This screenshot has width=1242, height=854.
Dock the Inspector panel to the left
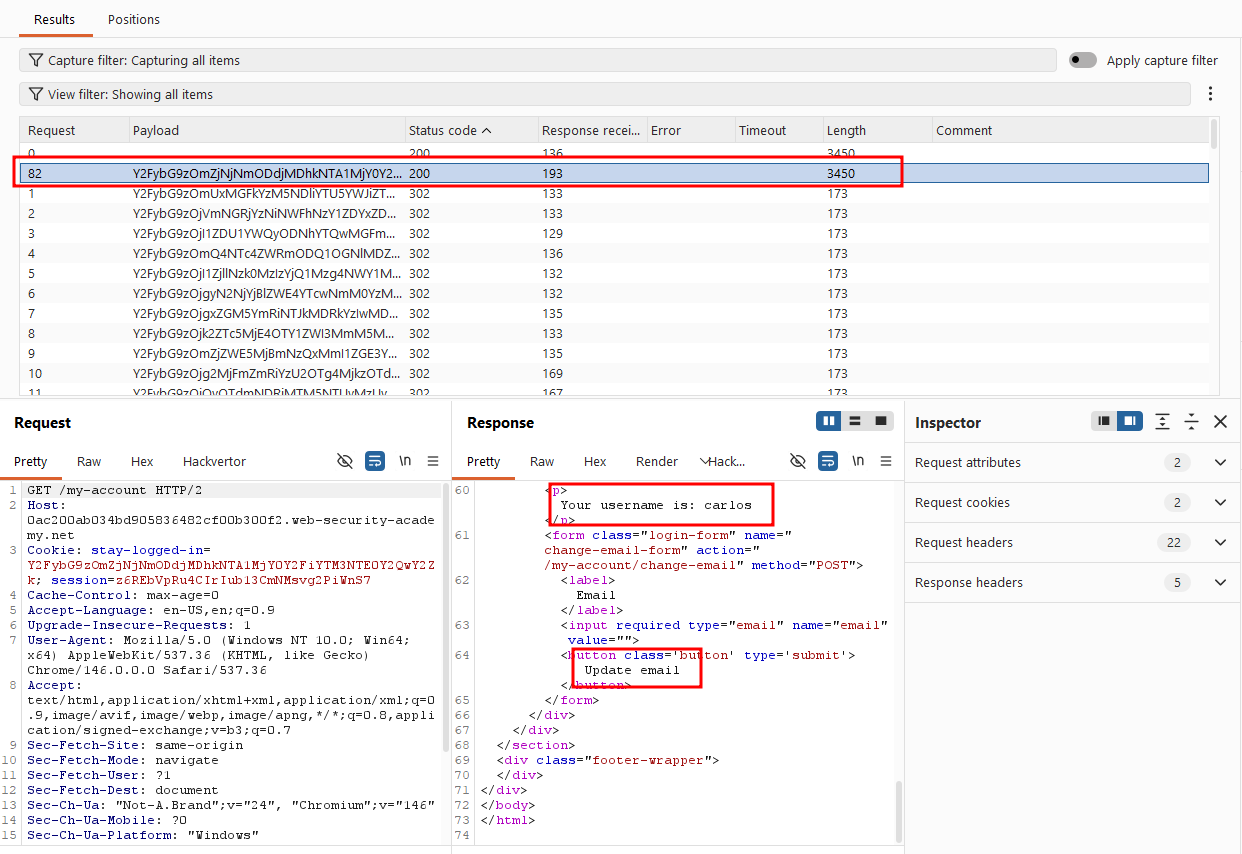1104,421
